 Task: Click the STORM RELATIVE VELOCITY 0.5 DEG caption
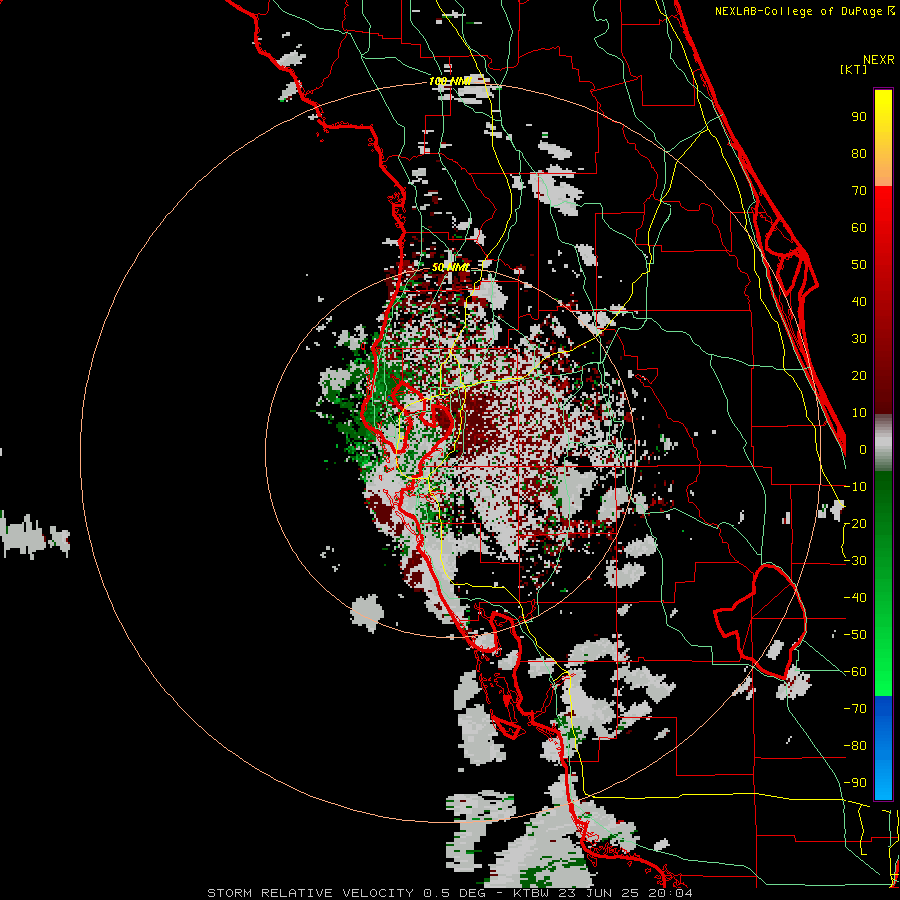tap(346, 893)
